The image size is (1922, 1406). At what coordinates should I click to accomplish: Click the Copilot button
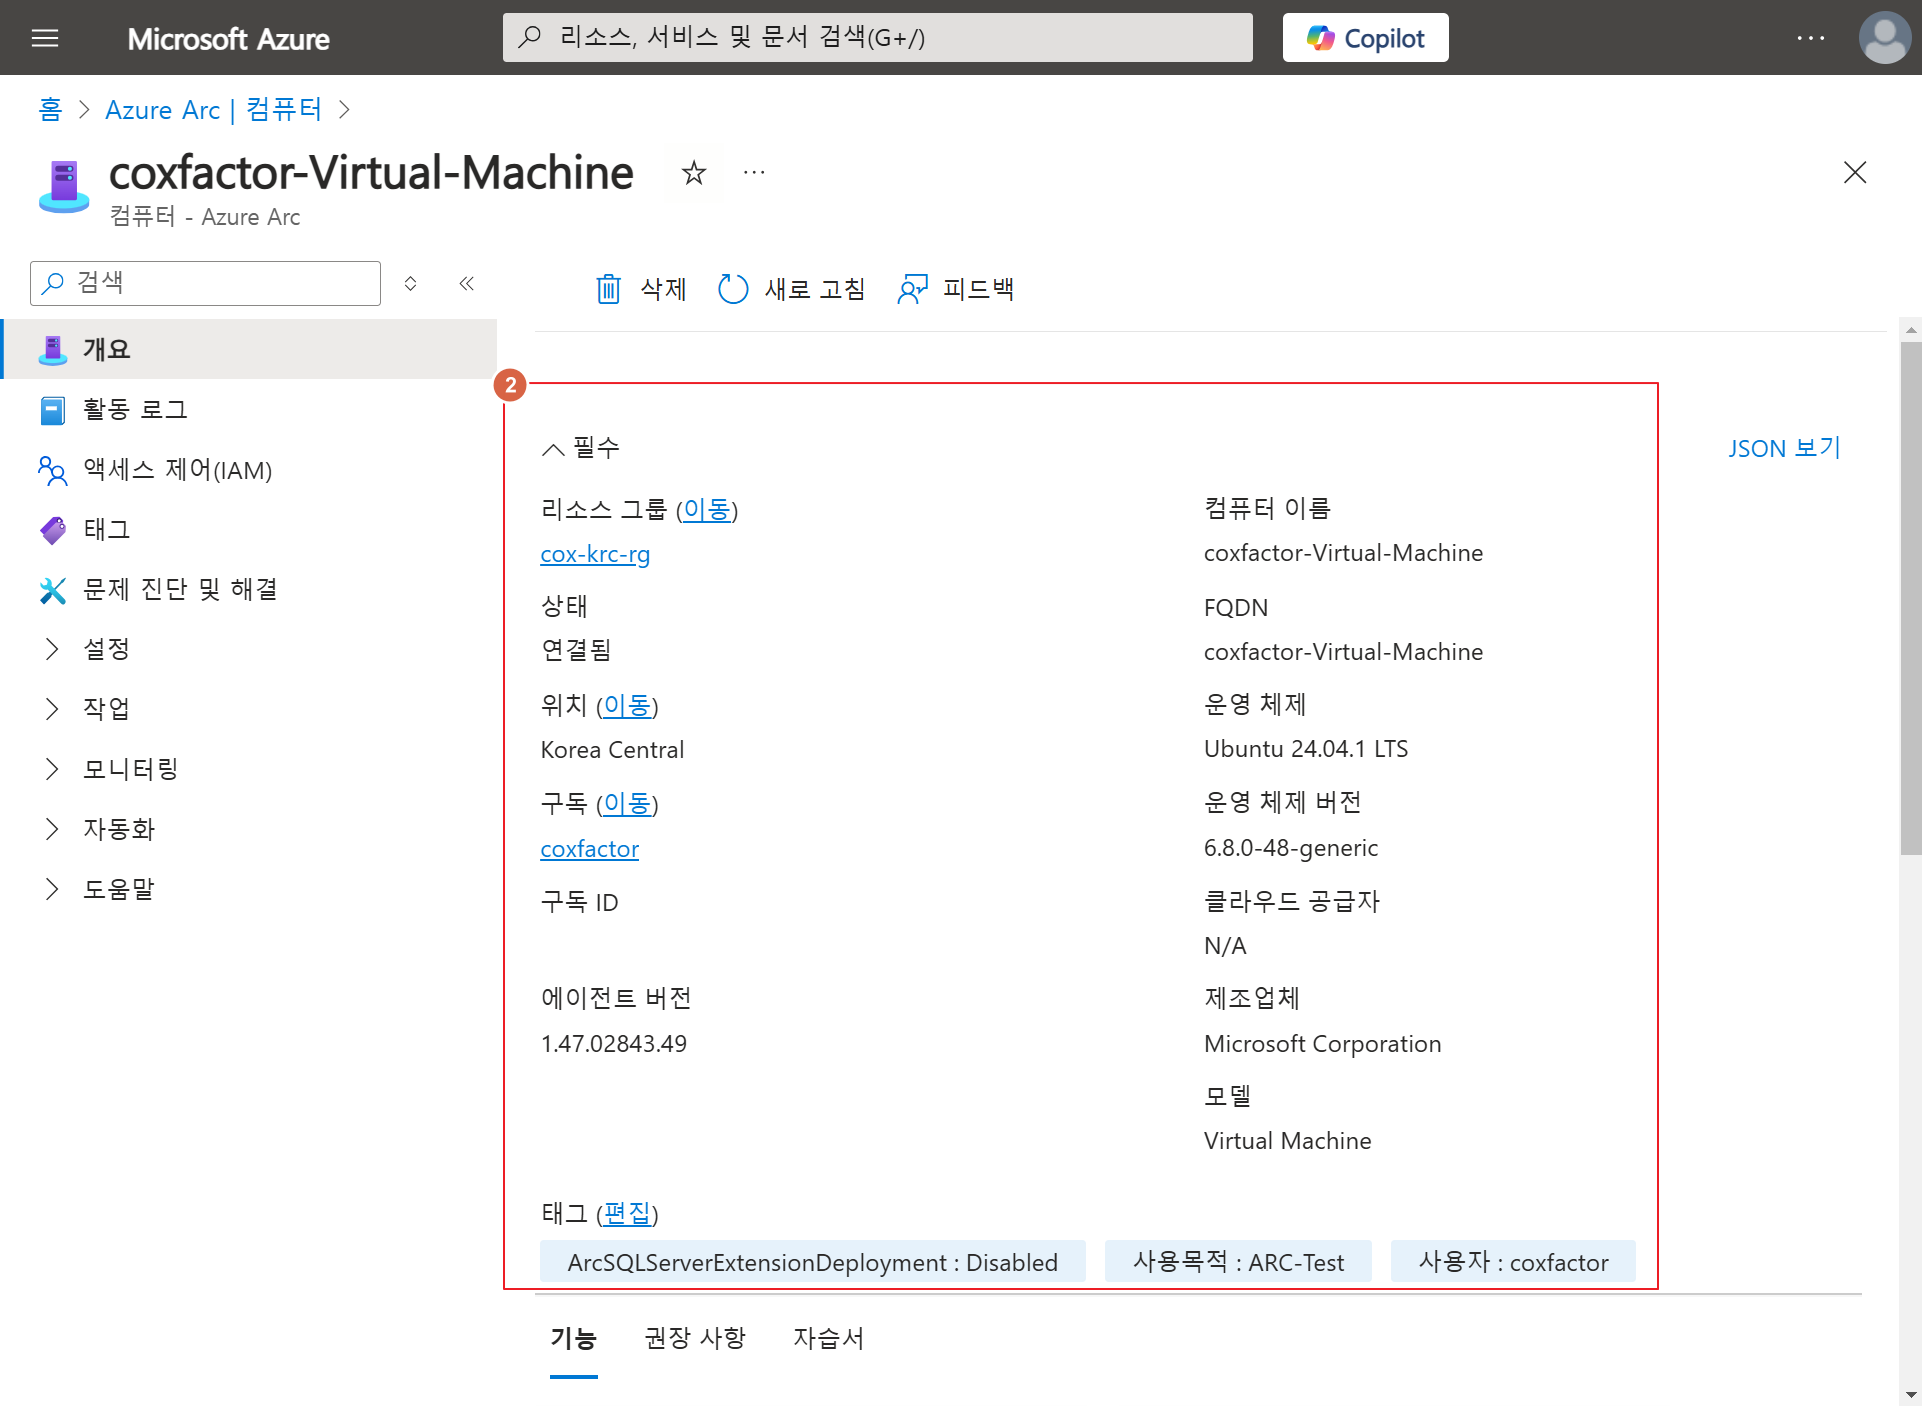click(x=1365, y=38)
